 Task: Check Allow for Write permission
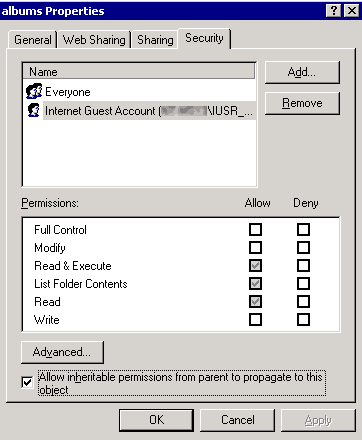click(255, 319)
